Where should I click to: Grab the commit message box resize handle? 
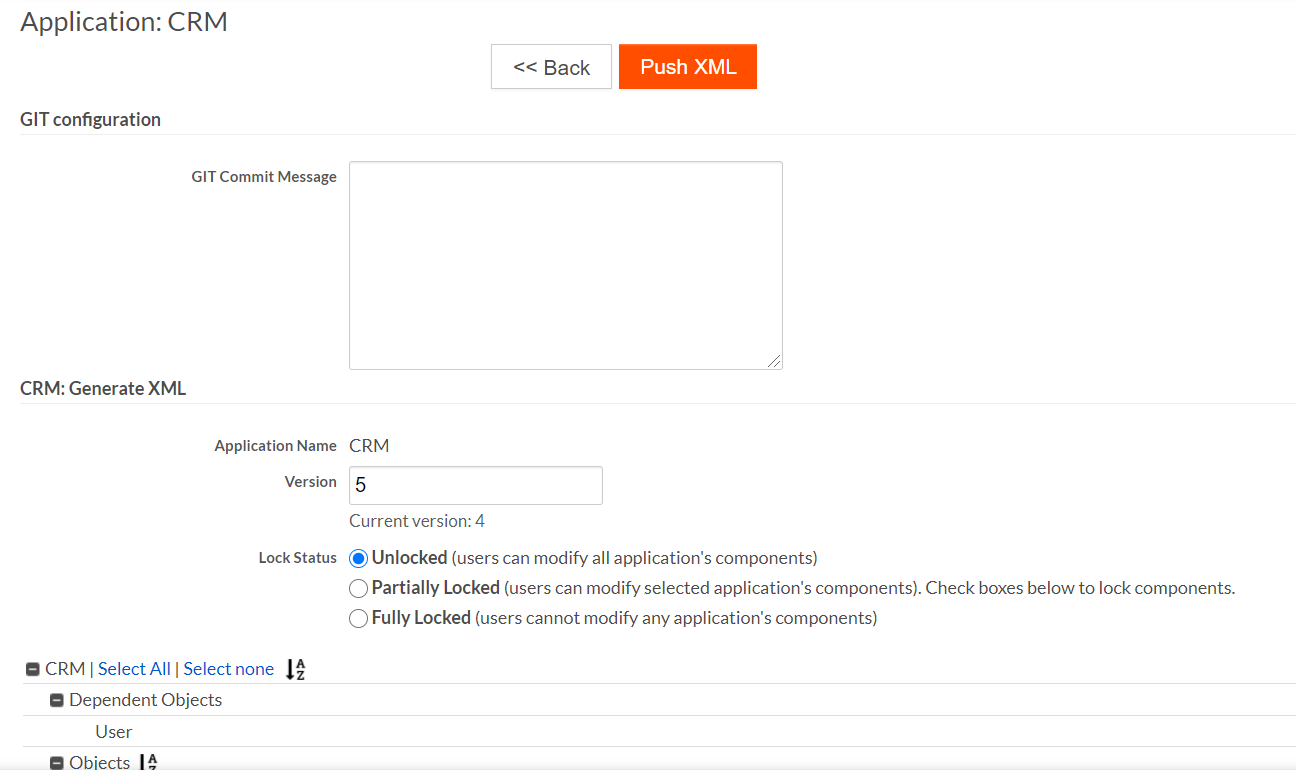point(774,361)
